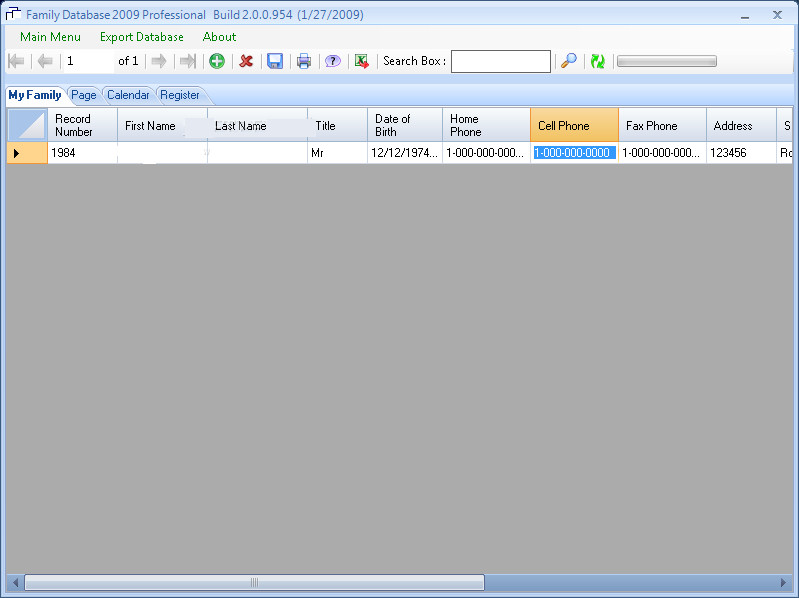This screenshot has height=598, width=799.
Task: Click the Address column header
Action: point(741,125)
